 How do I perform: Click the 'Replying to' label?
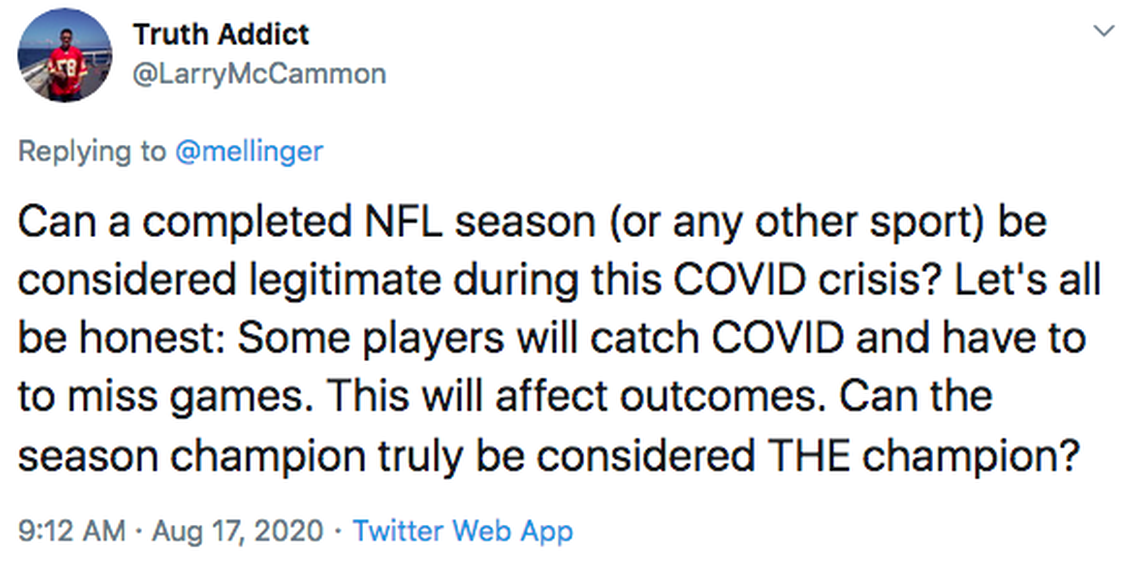click(x=93, y=151)
